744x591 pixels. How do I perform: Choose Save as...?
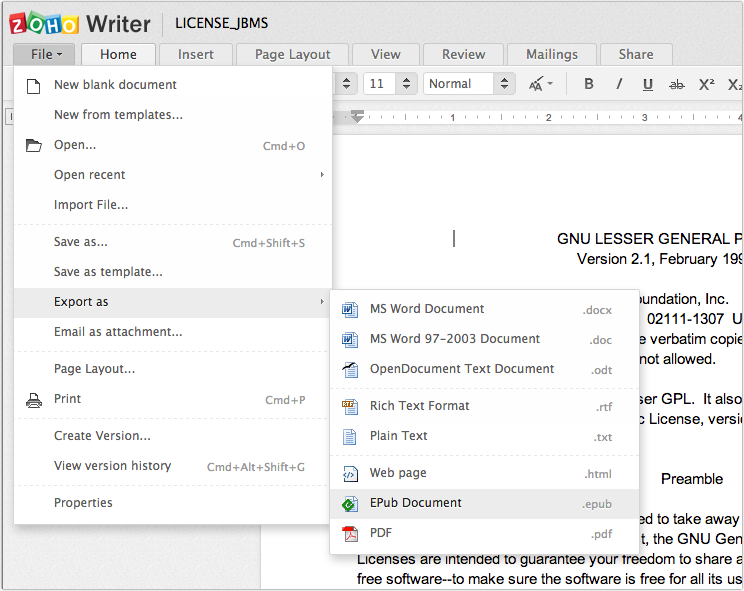tap(173, 242)
